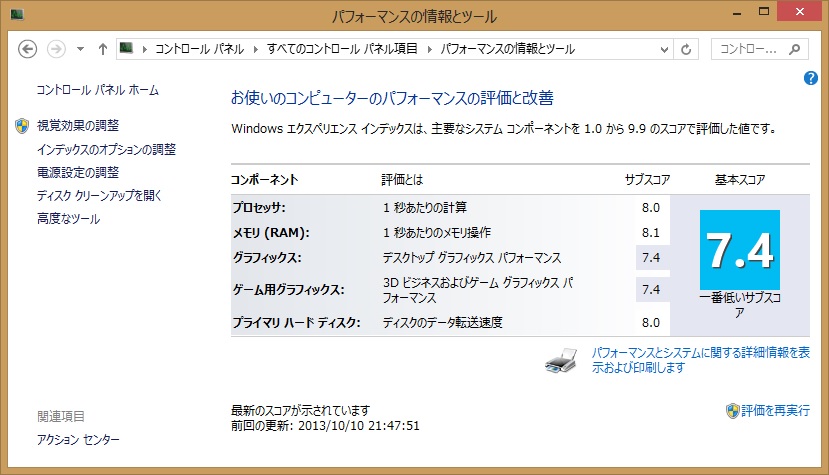
Task: Expand the chevron after コントロール パネル
Action: (256, 49)
